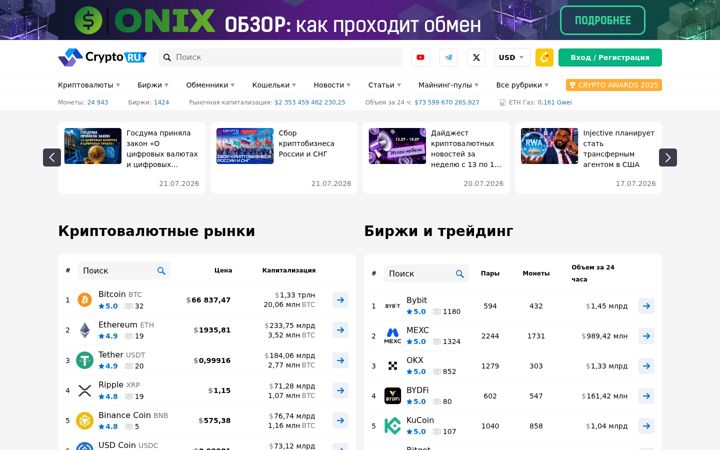Sort by Пары column header

490,273
